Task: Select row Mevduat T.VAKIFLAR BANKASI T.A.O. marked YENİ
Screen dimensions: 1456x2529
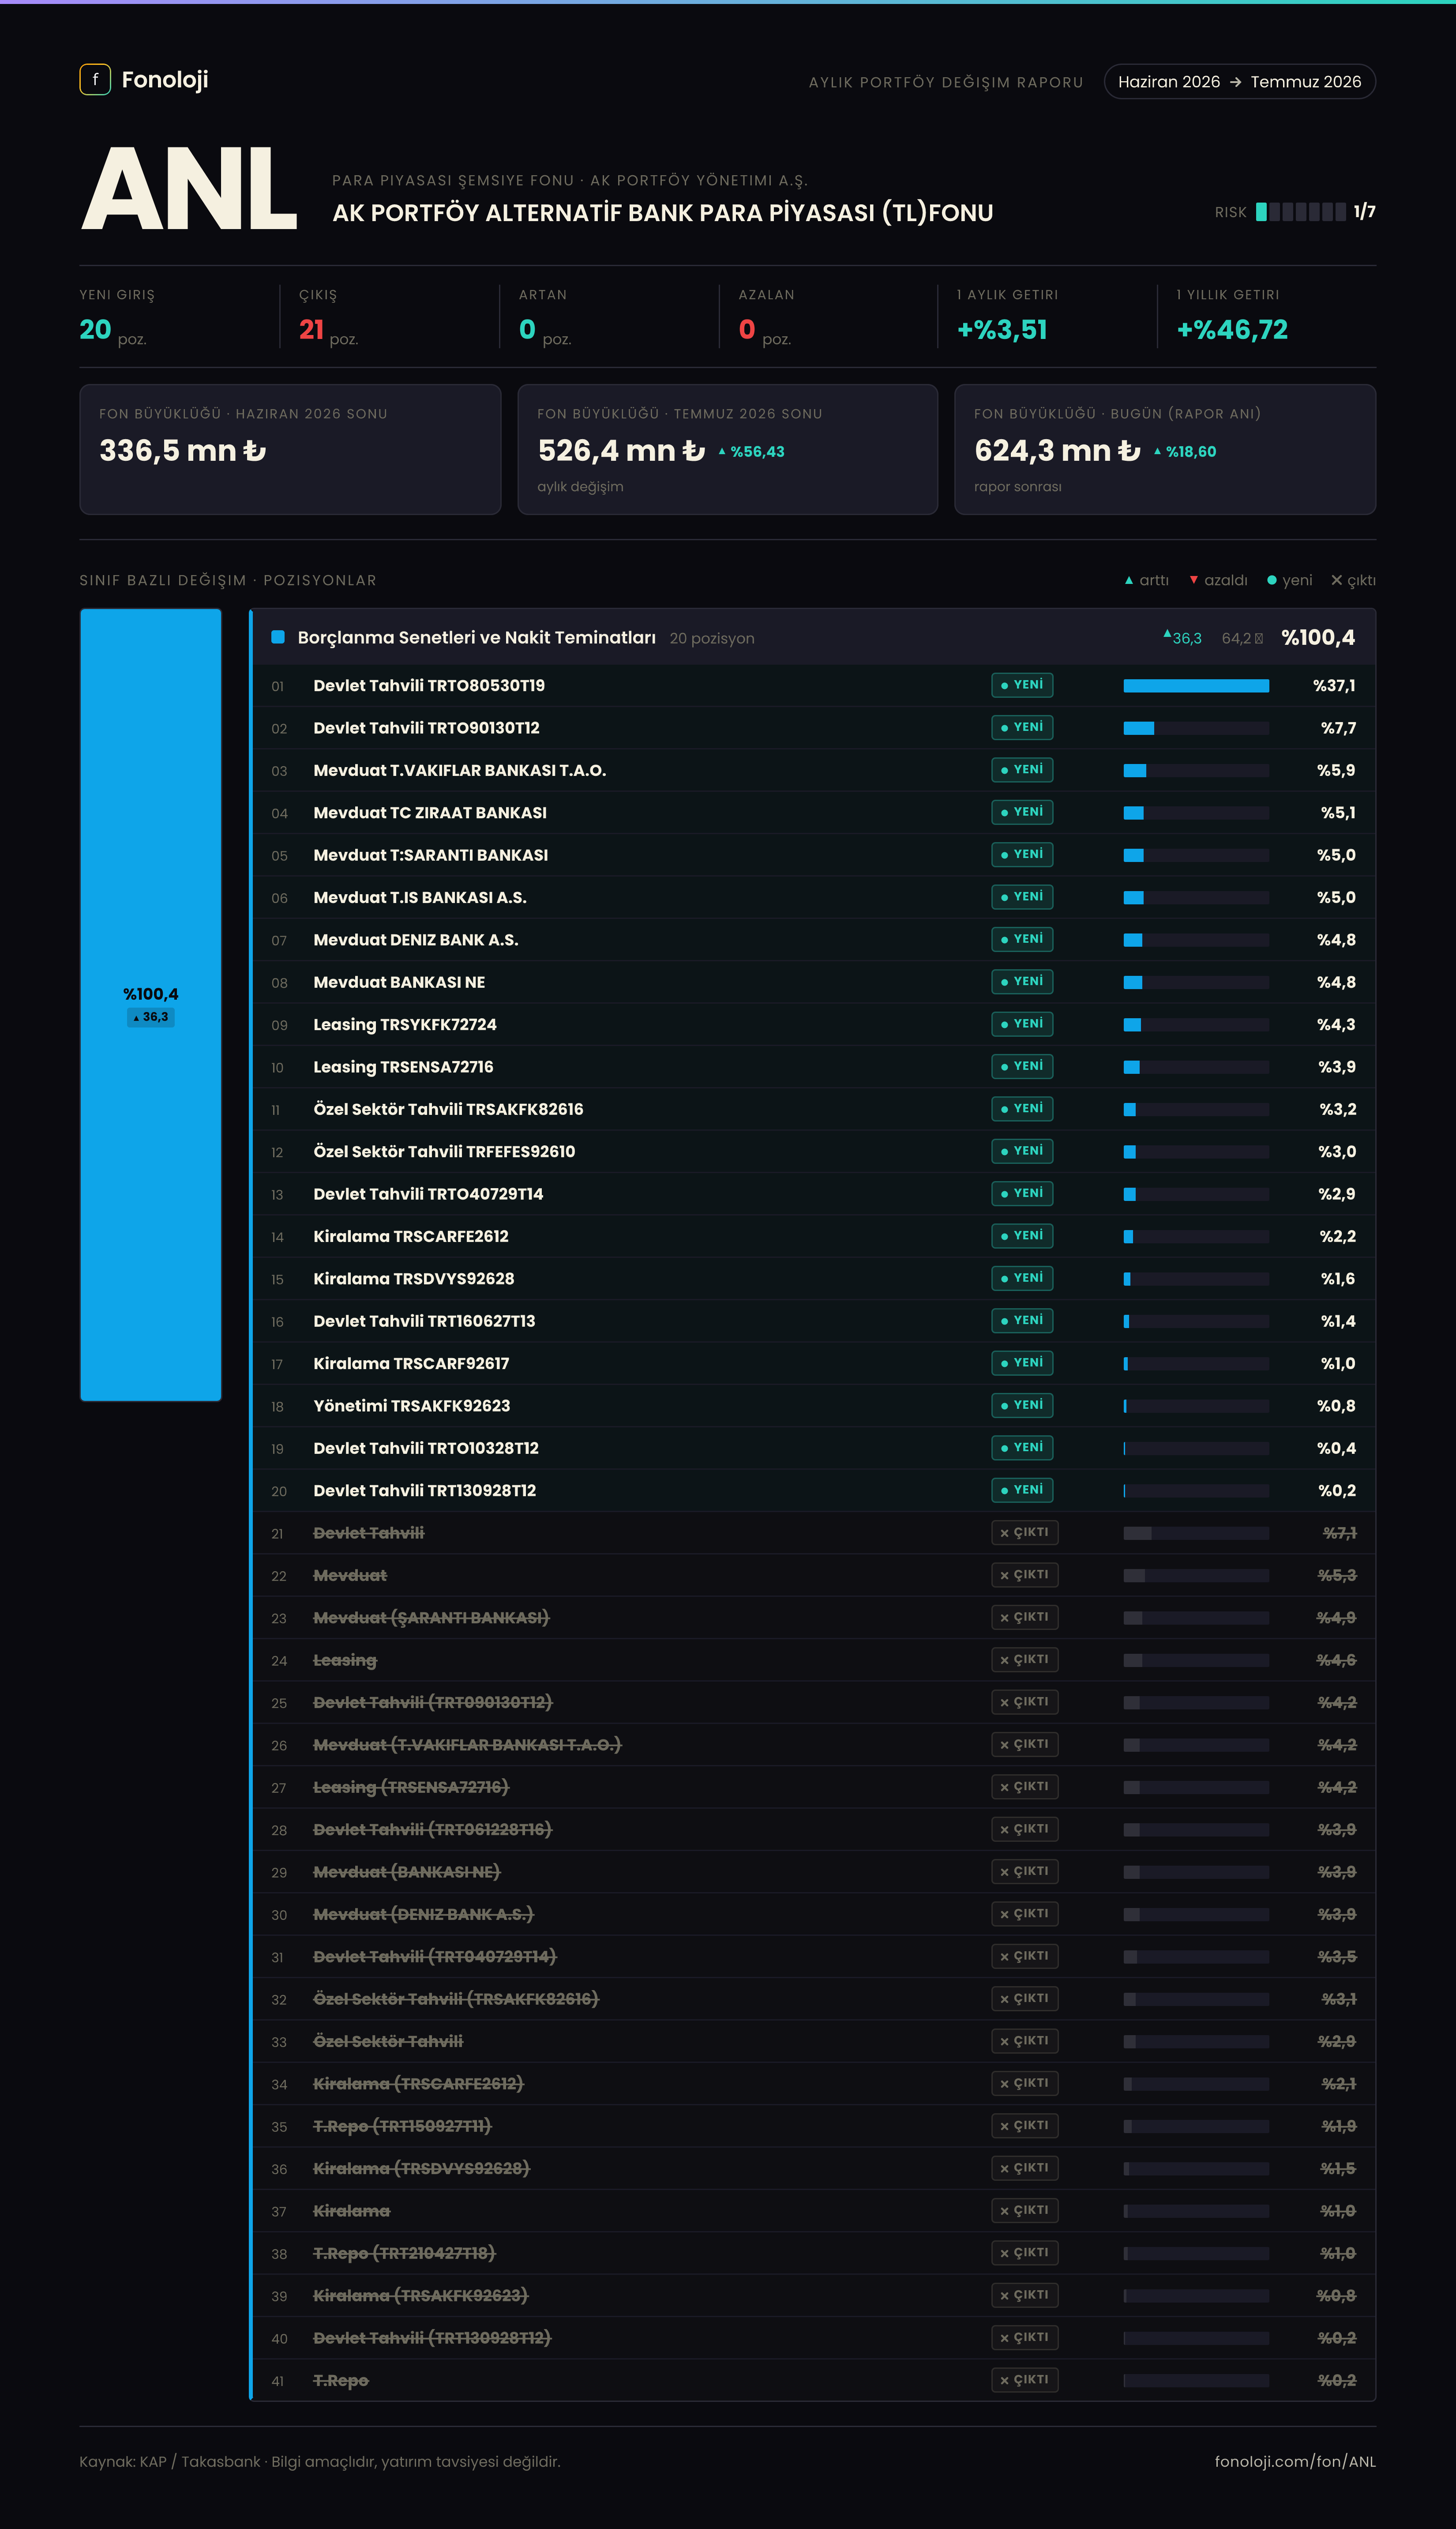Action: (x=814, y=770)
